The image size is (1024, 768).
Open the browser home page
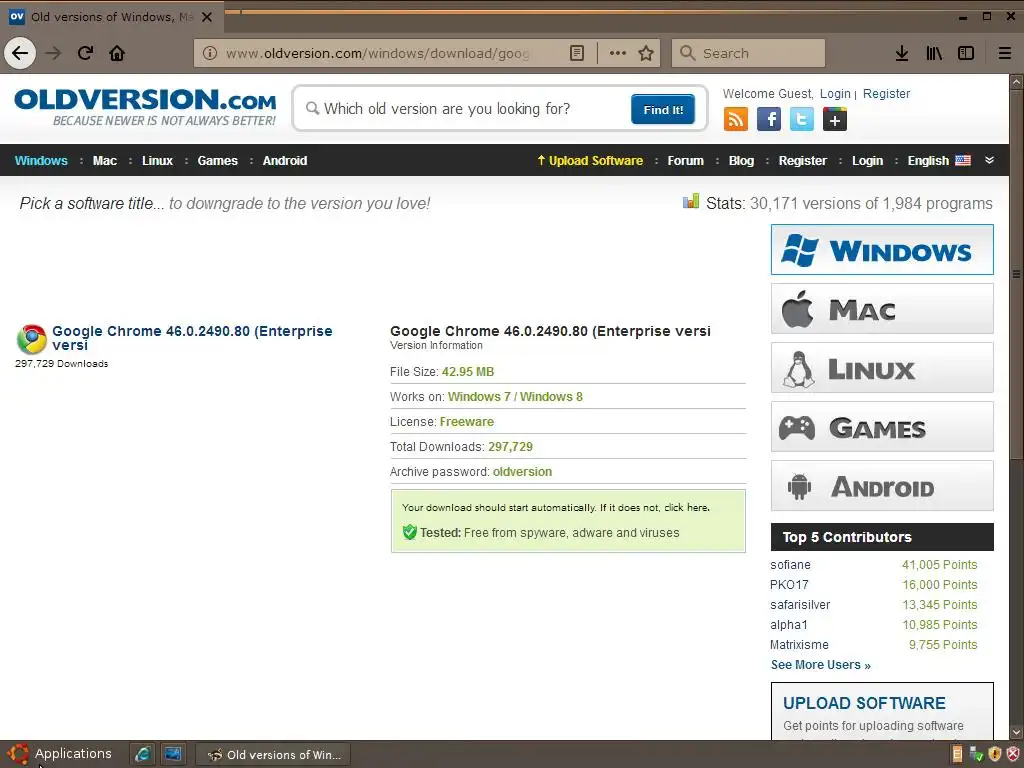[x=117, y=53]
